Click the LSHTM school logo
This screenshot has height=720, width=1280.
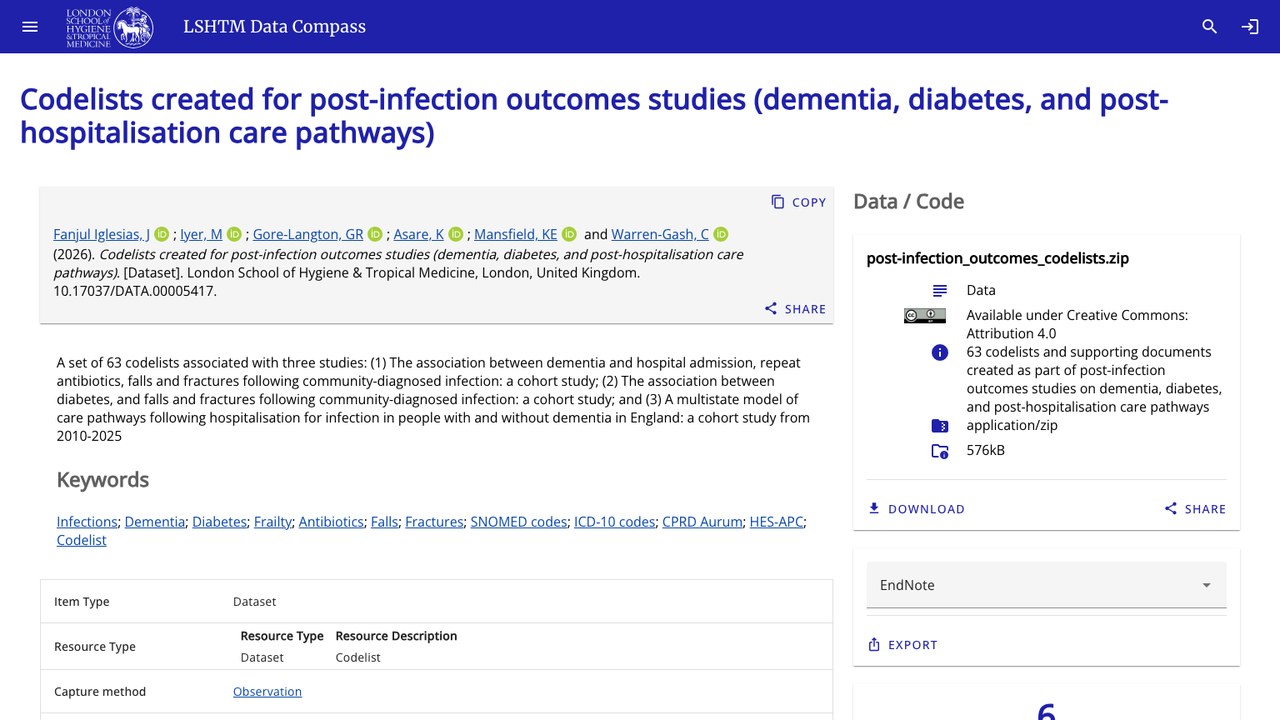click(110, 27)
